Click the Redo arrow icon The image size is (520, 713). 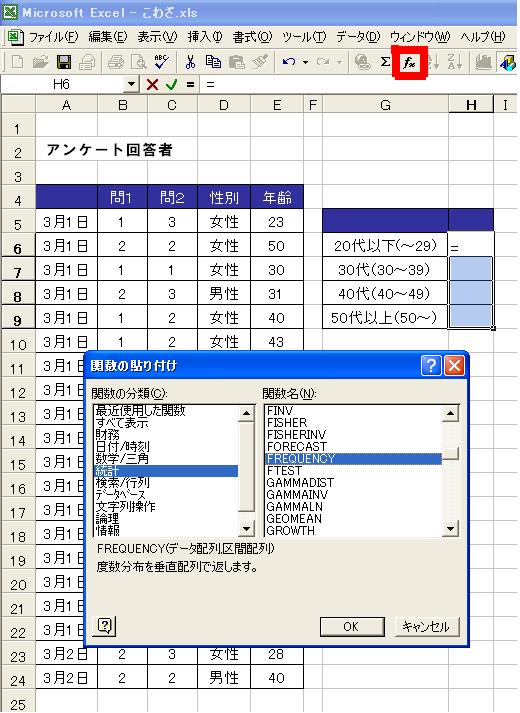click(x=322, y=62)
